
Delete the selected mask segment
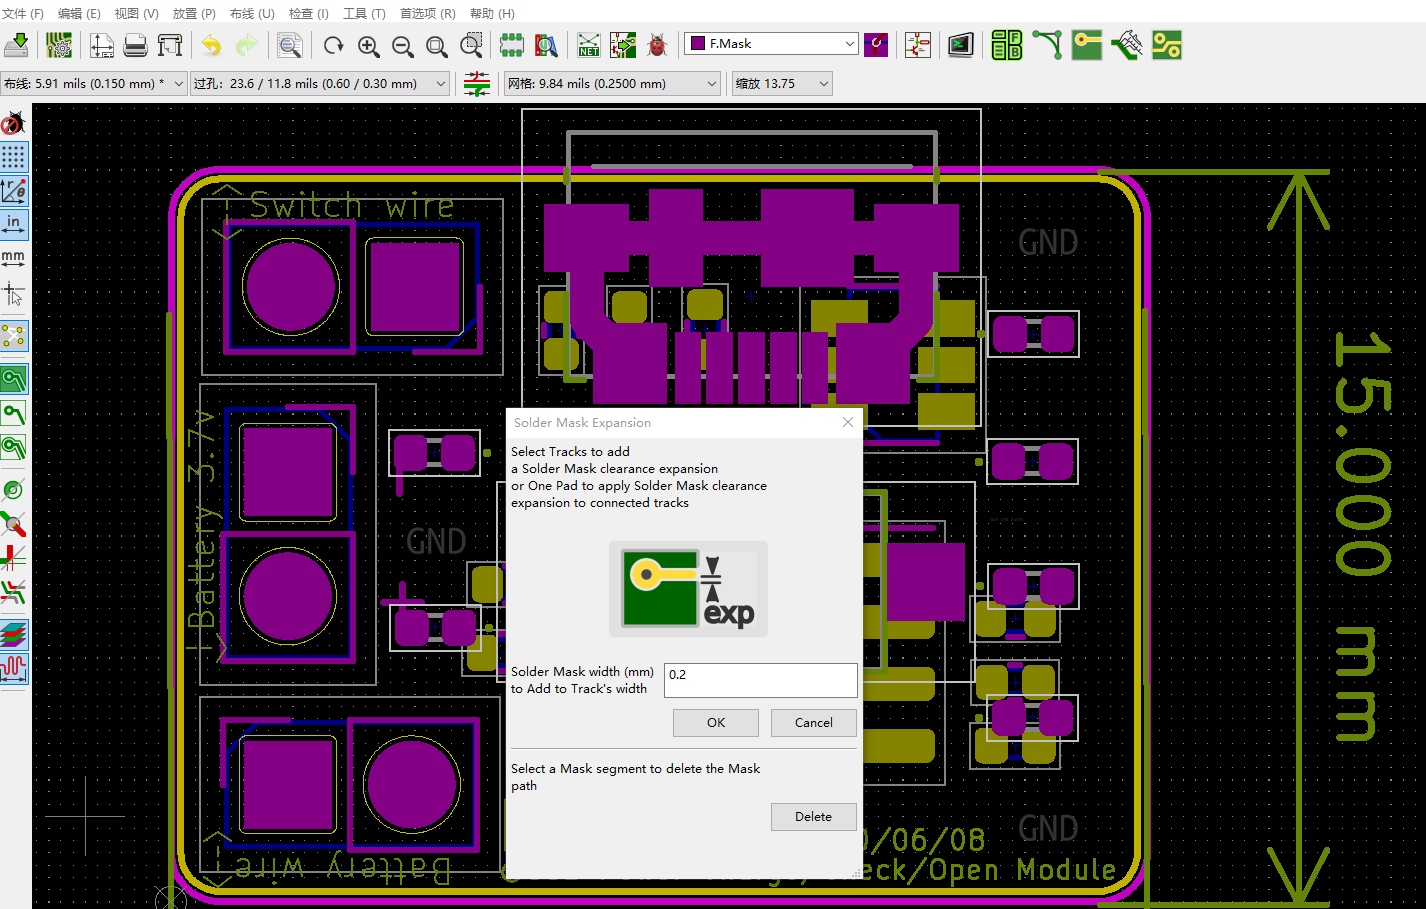813,816
